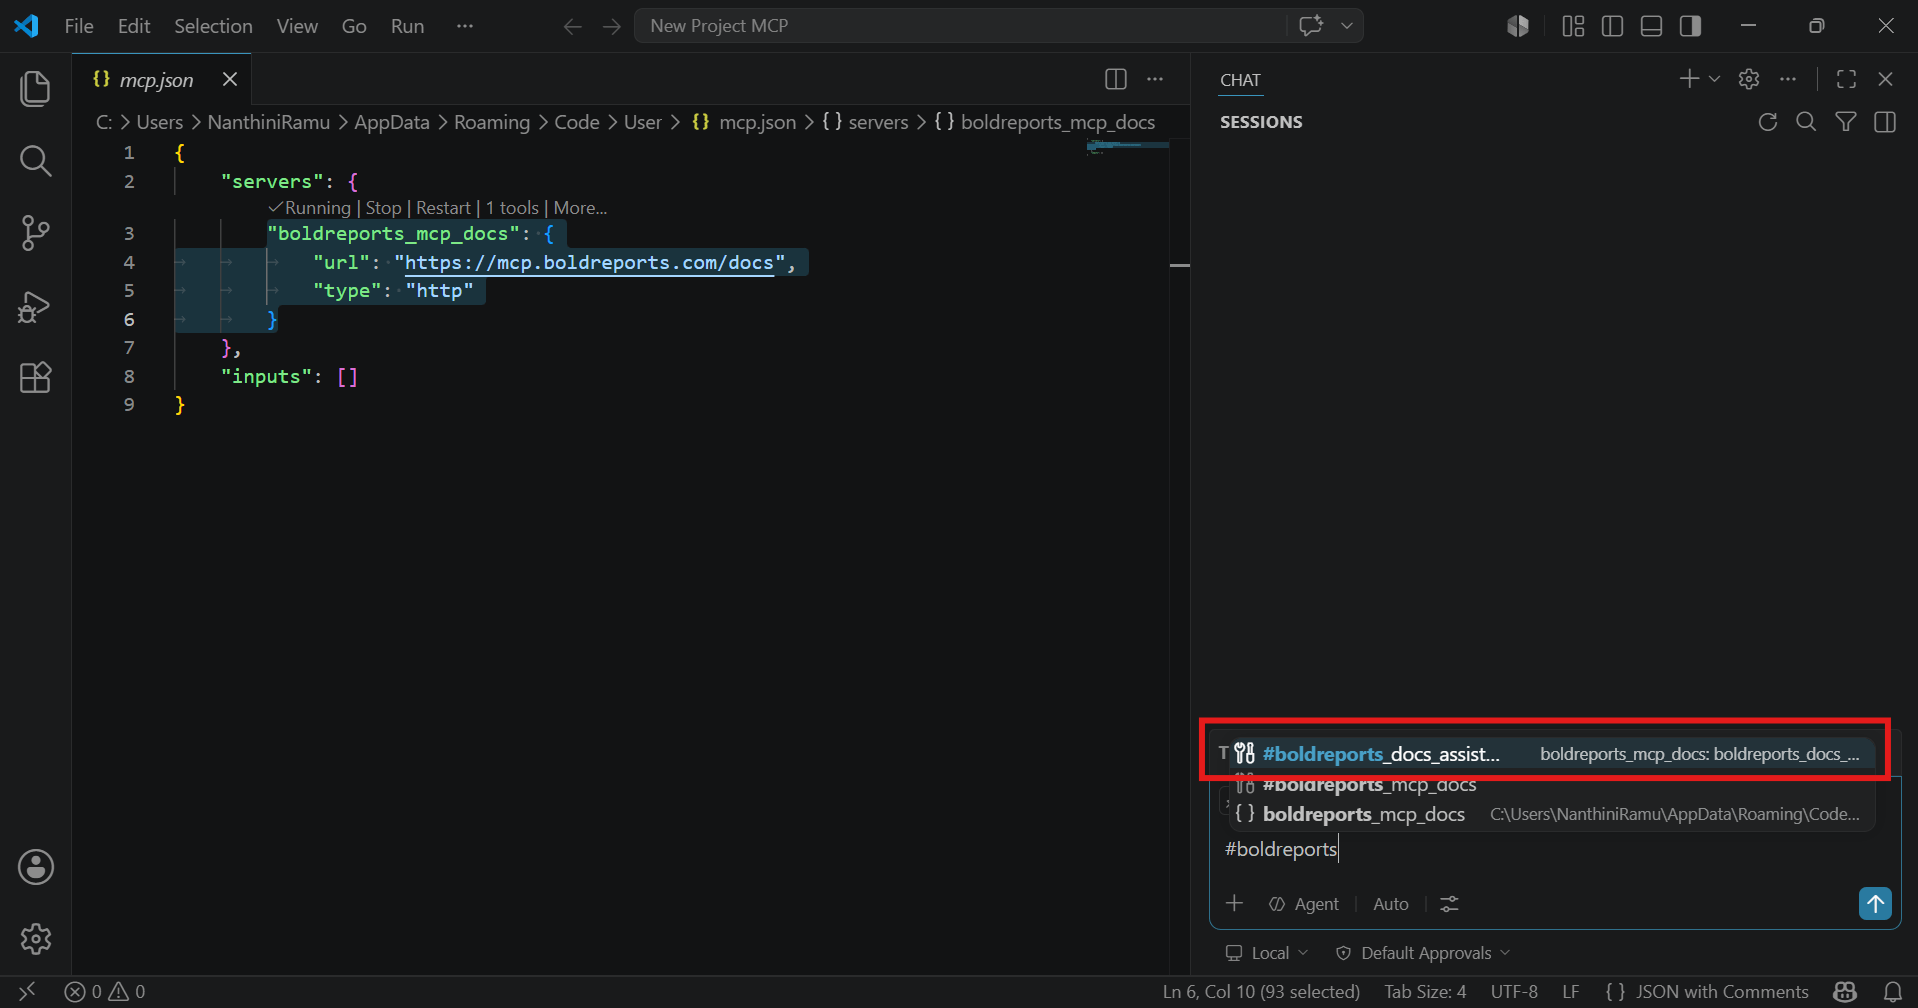Open the Manage gear in the activity bar
Viewport: 1918px width, 1008px height.
(x=36, y=938)
